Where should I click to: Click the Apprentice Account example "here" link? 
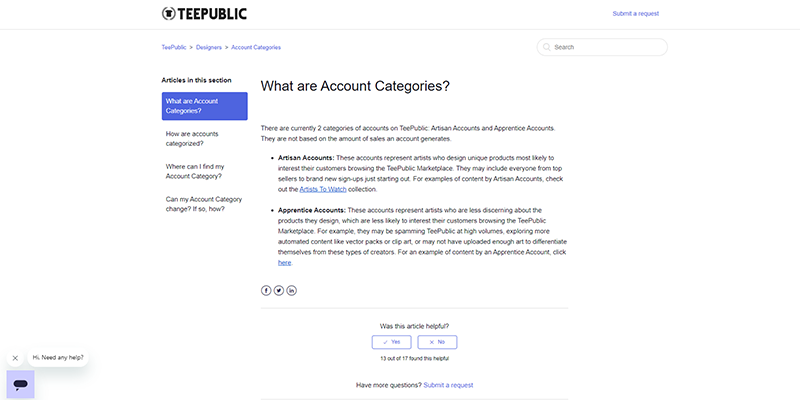click(284, 263)
